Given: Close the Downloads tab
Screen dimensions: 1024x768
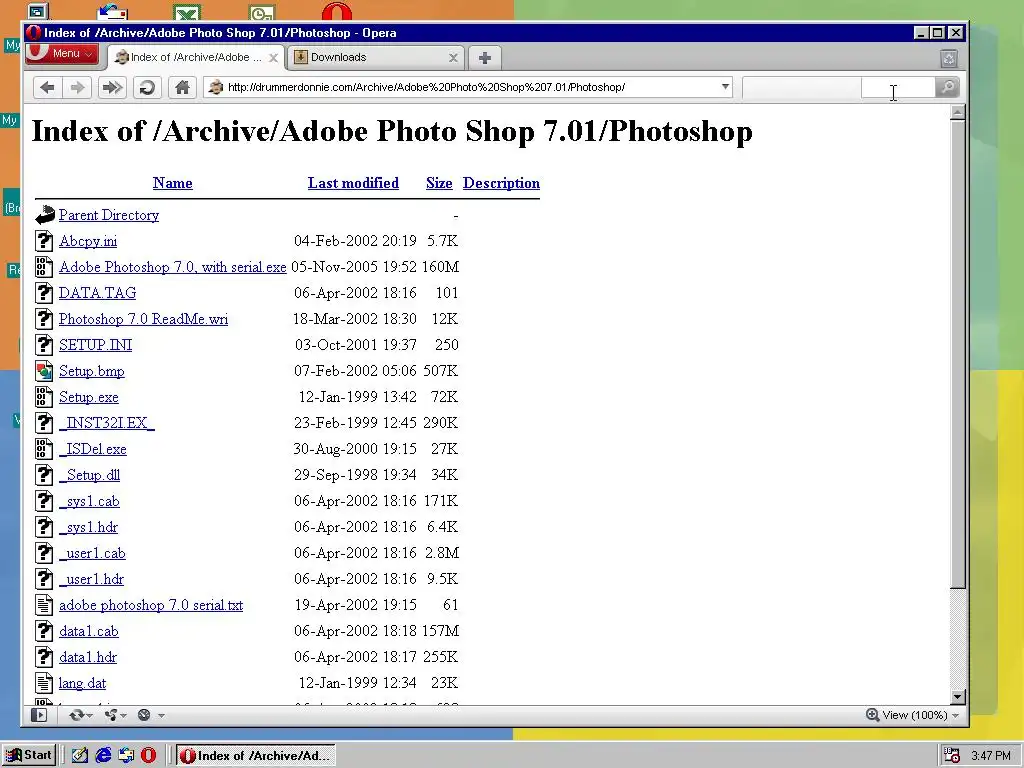Looking at the screenshot, I should pos(453,58).
